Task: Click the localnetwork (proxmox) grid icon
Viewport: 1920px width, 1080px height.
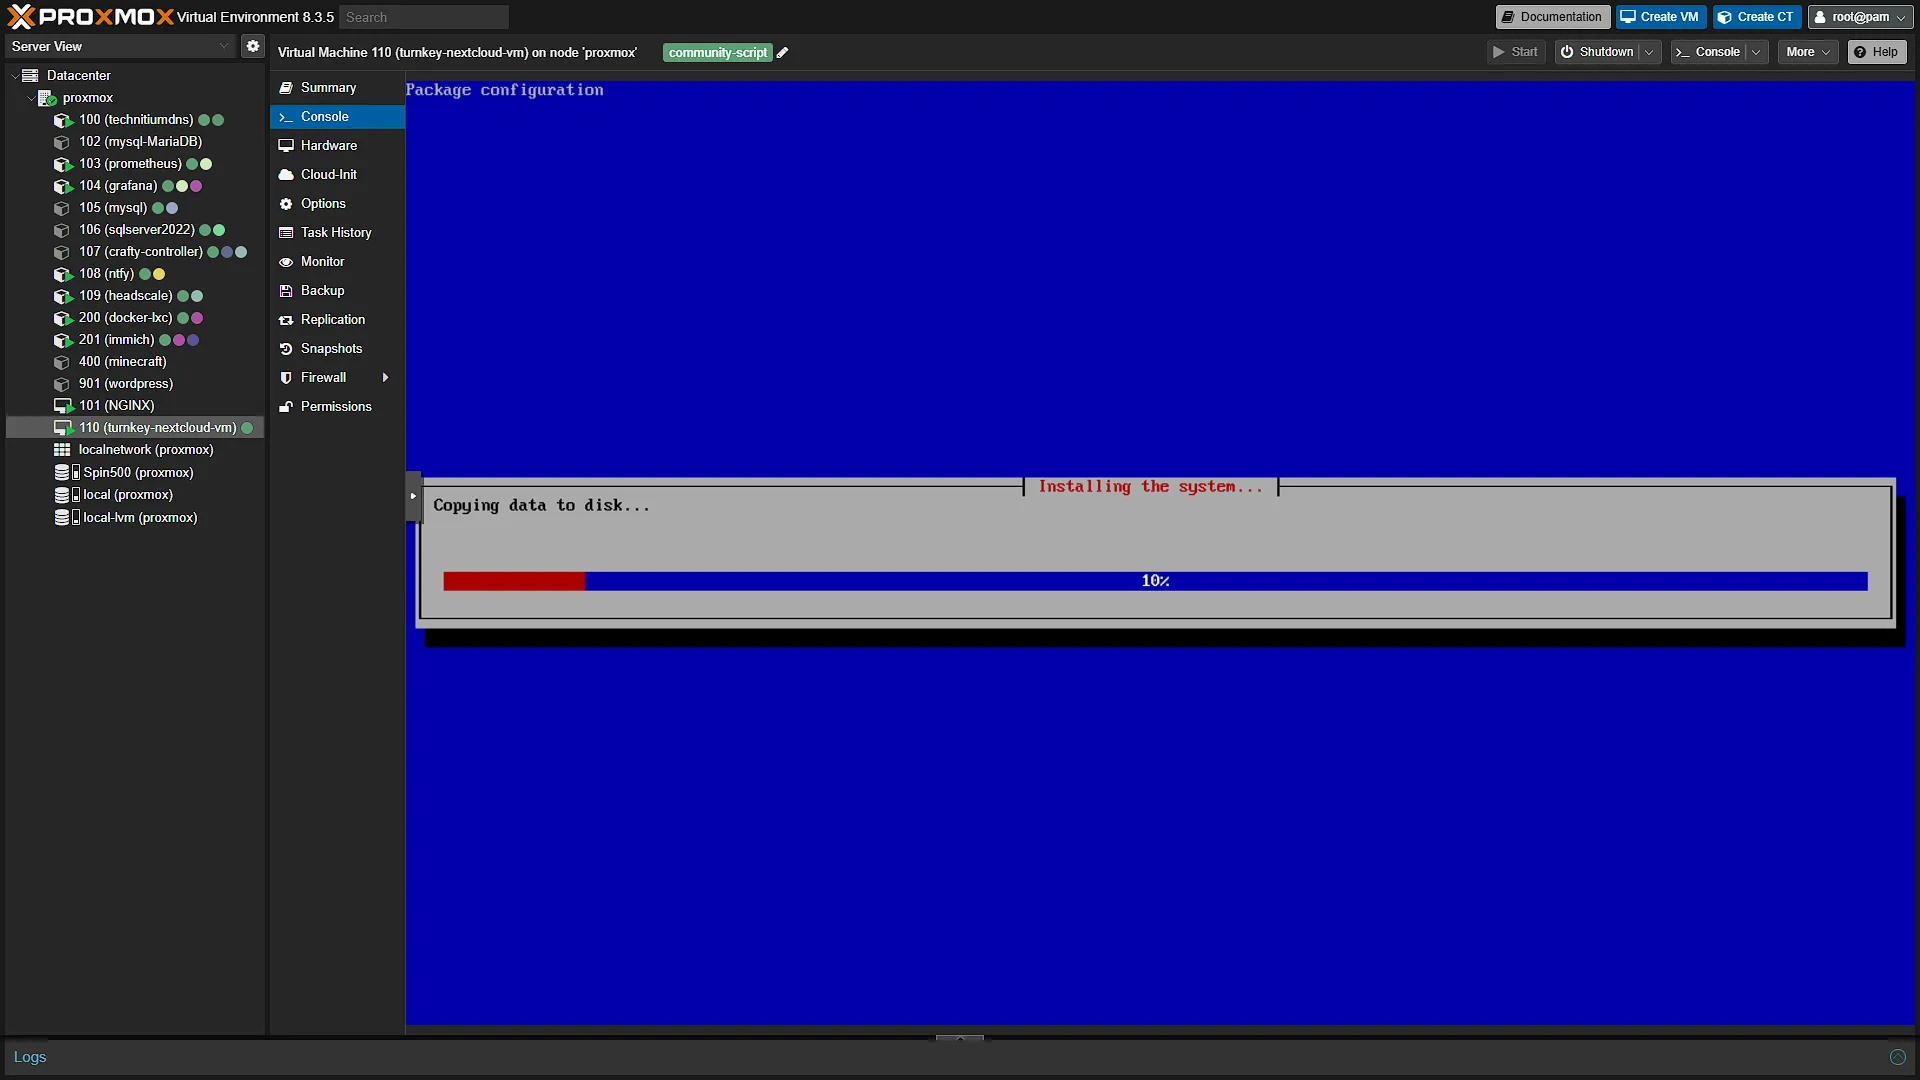Action: (62, 450)
